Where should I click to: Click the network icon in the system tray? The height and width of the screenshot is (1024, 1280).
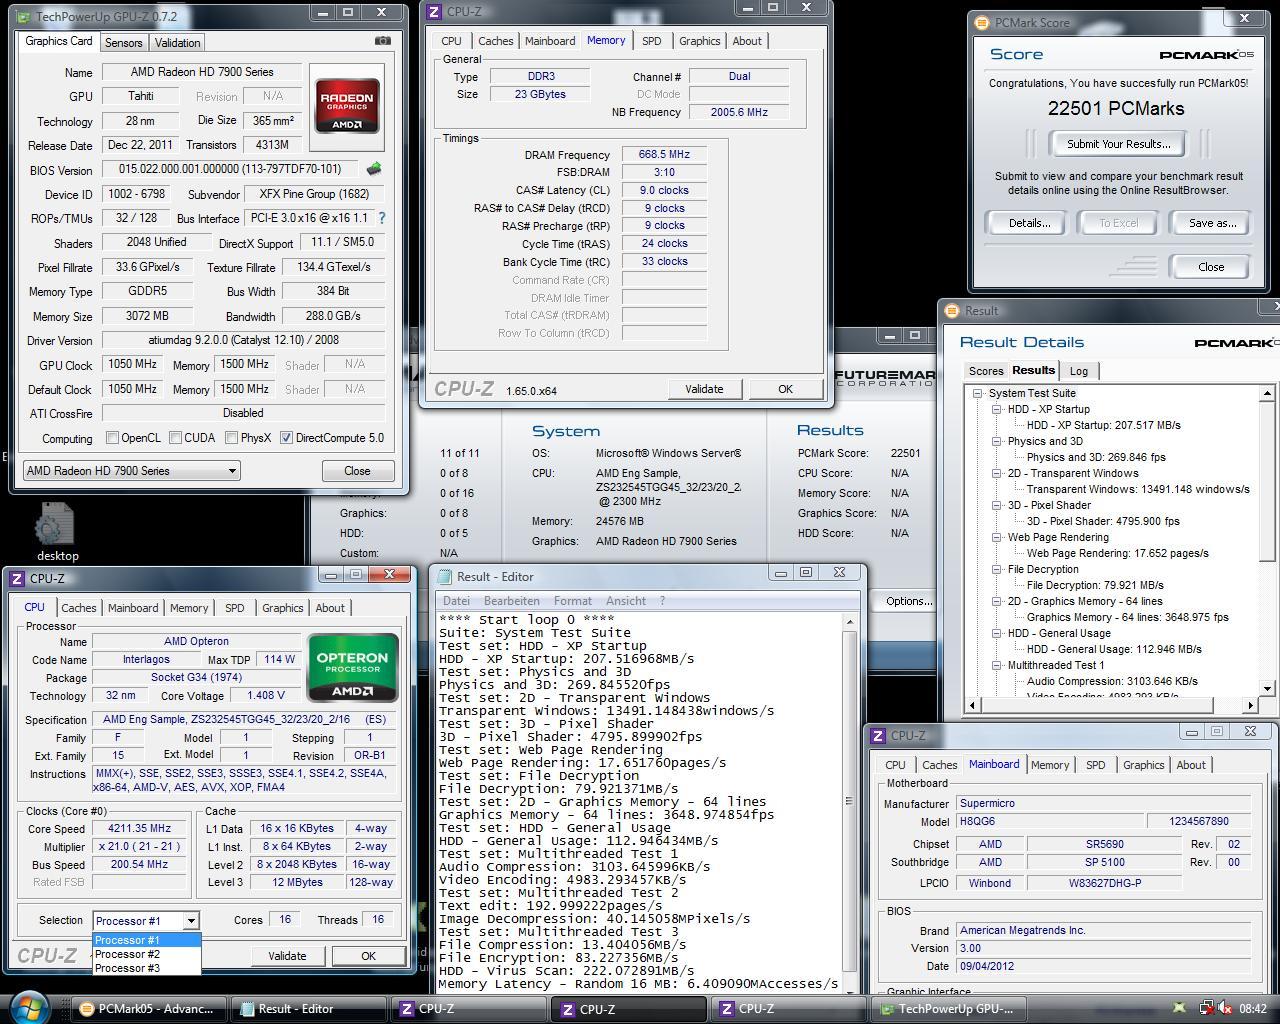(x=1208, y=1008)
